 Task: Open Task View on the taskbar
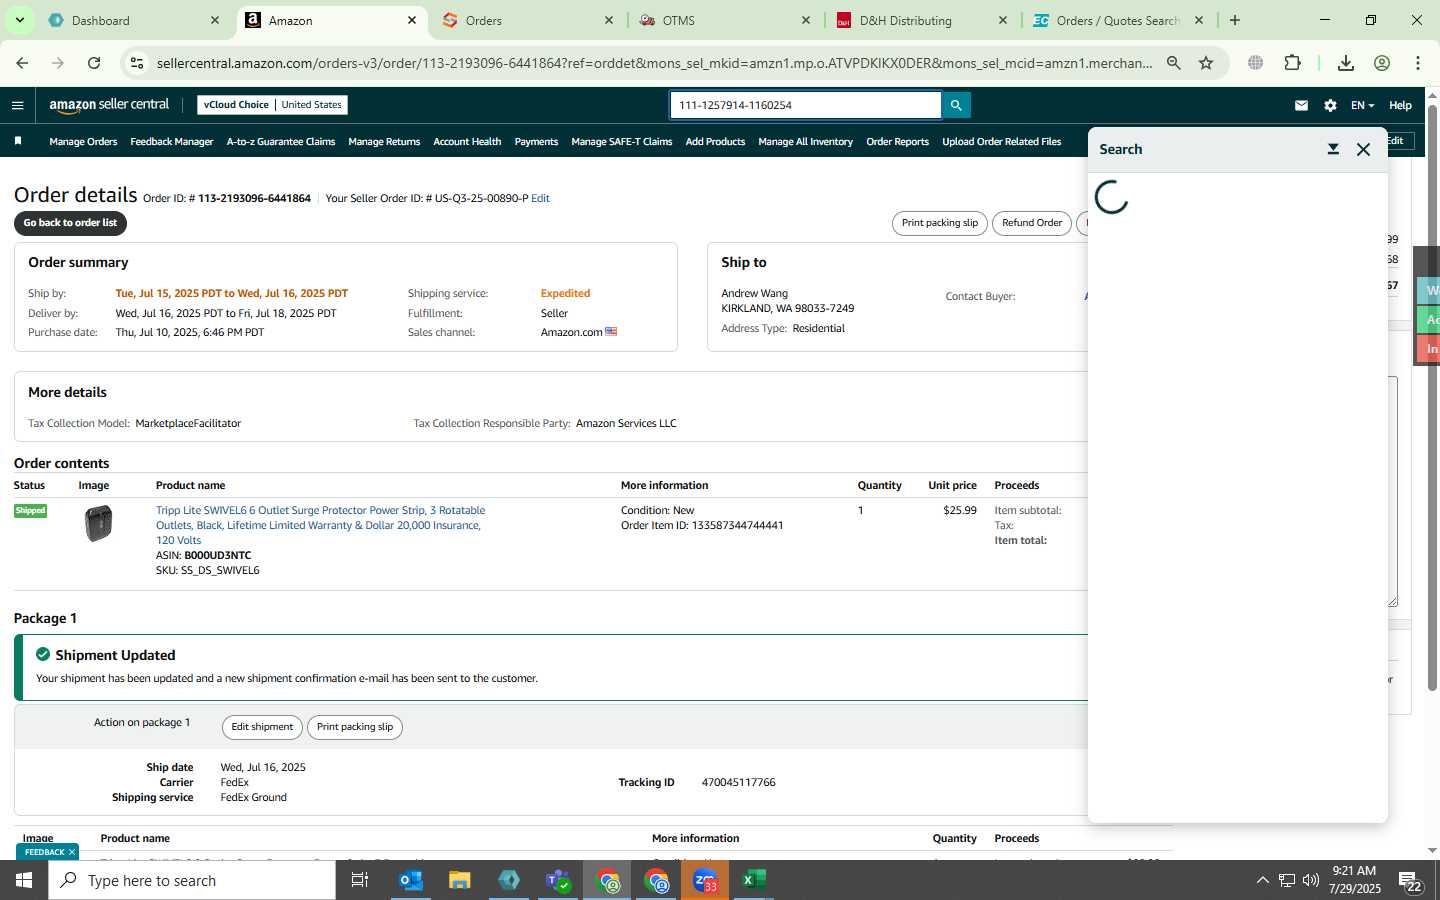[x=360, y=880]
